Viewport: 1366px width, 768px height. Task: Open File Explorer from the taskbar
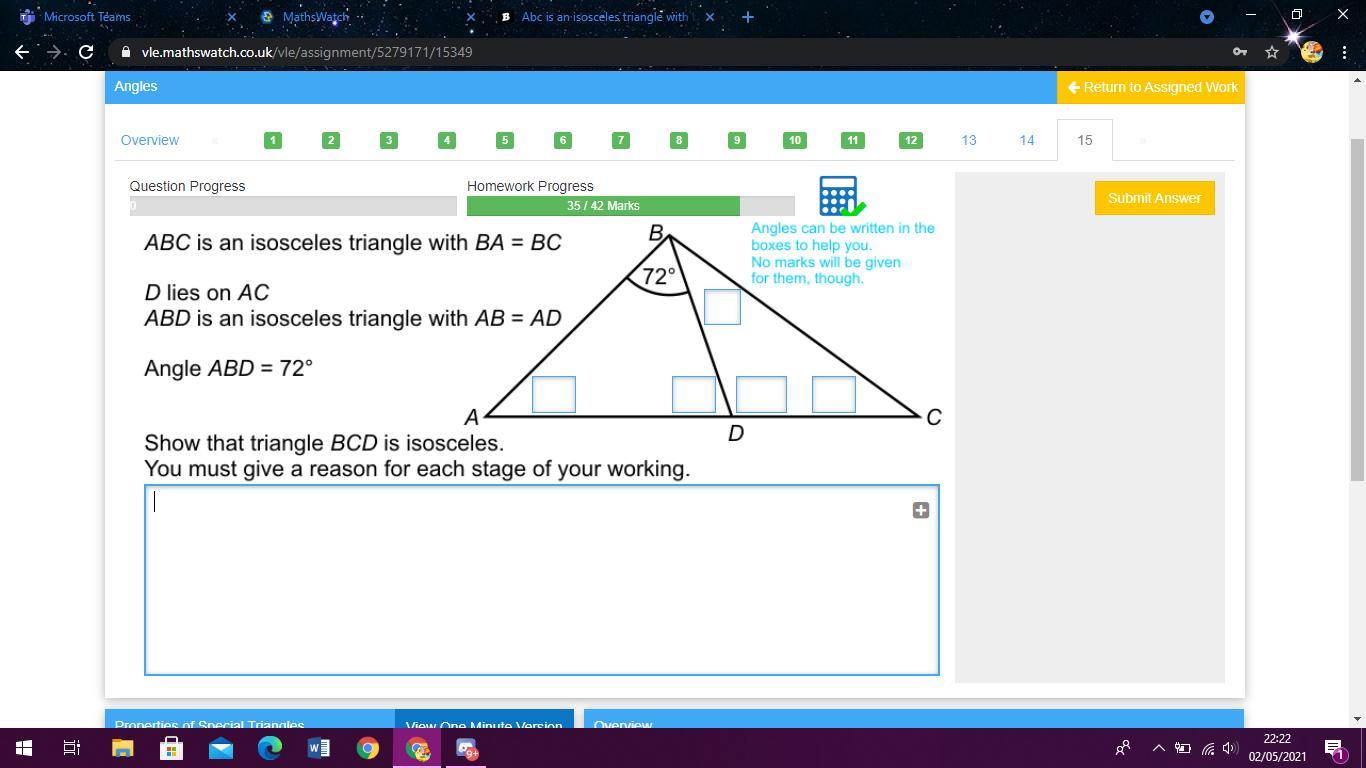(x=122, y=748)
